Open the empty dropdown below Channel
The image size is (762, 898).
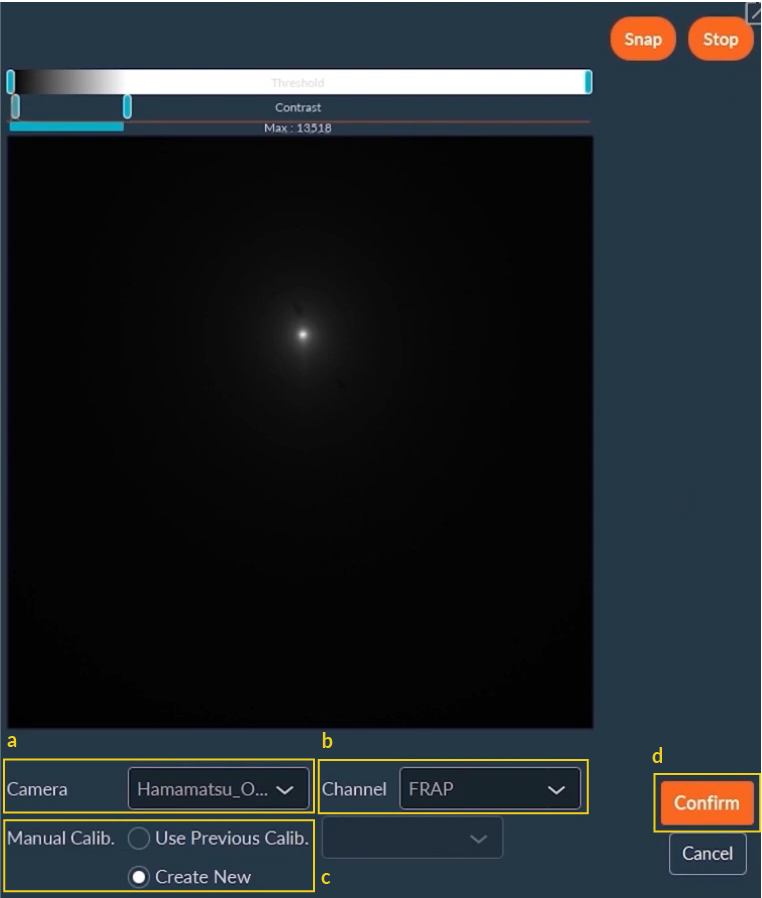click(x=412, y=838)
